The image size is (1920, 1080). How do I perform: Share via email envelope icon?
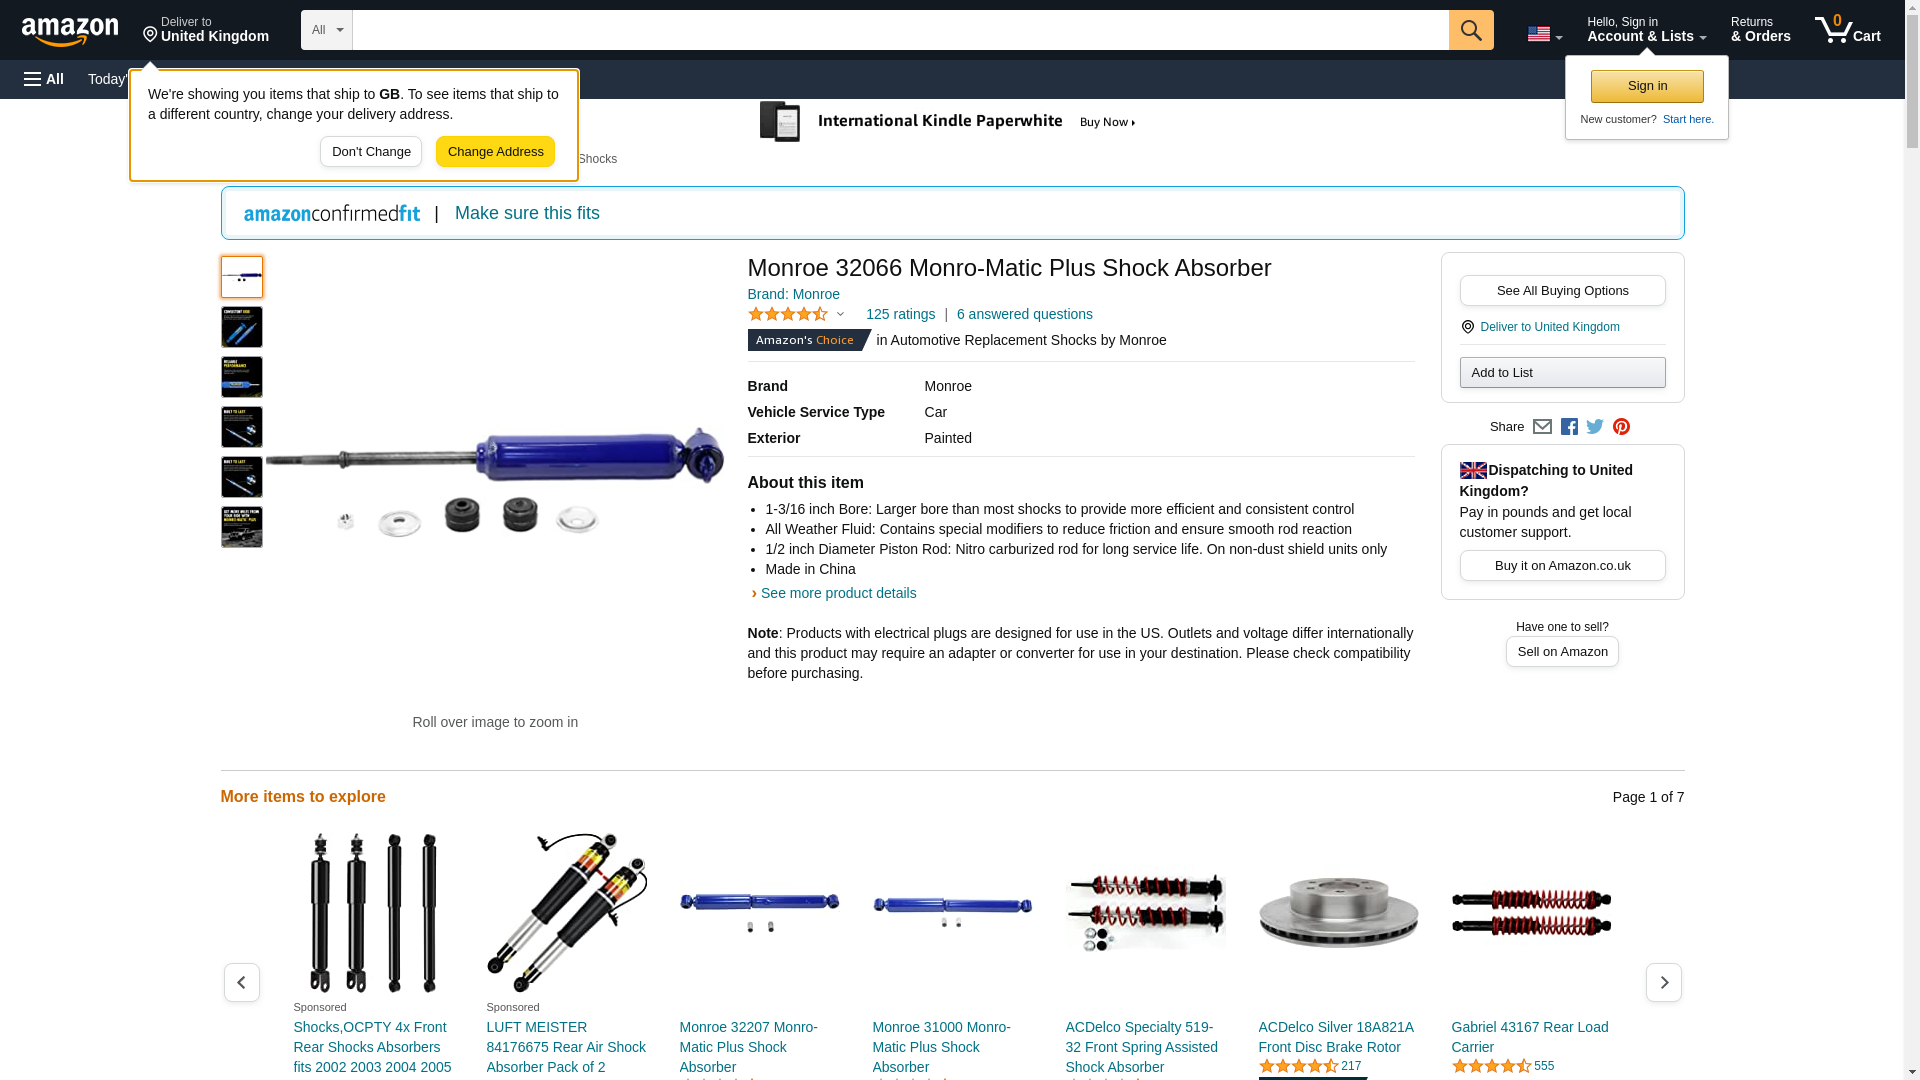(x=1542, y=427)
